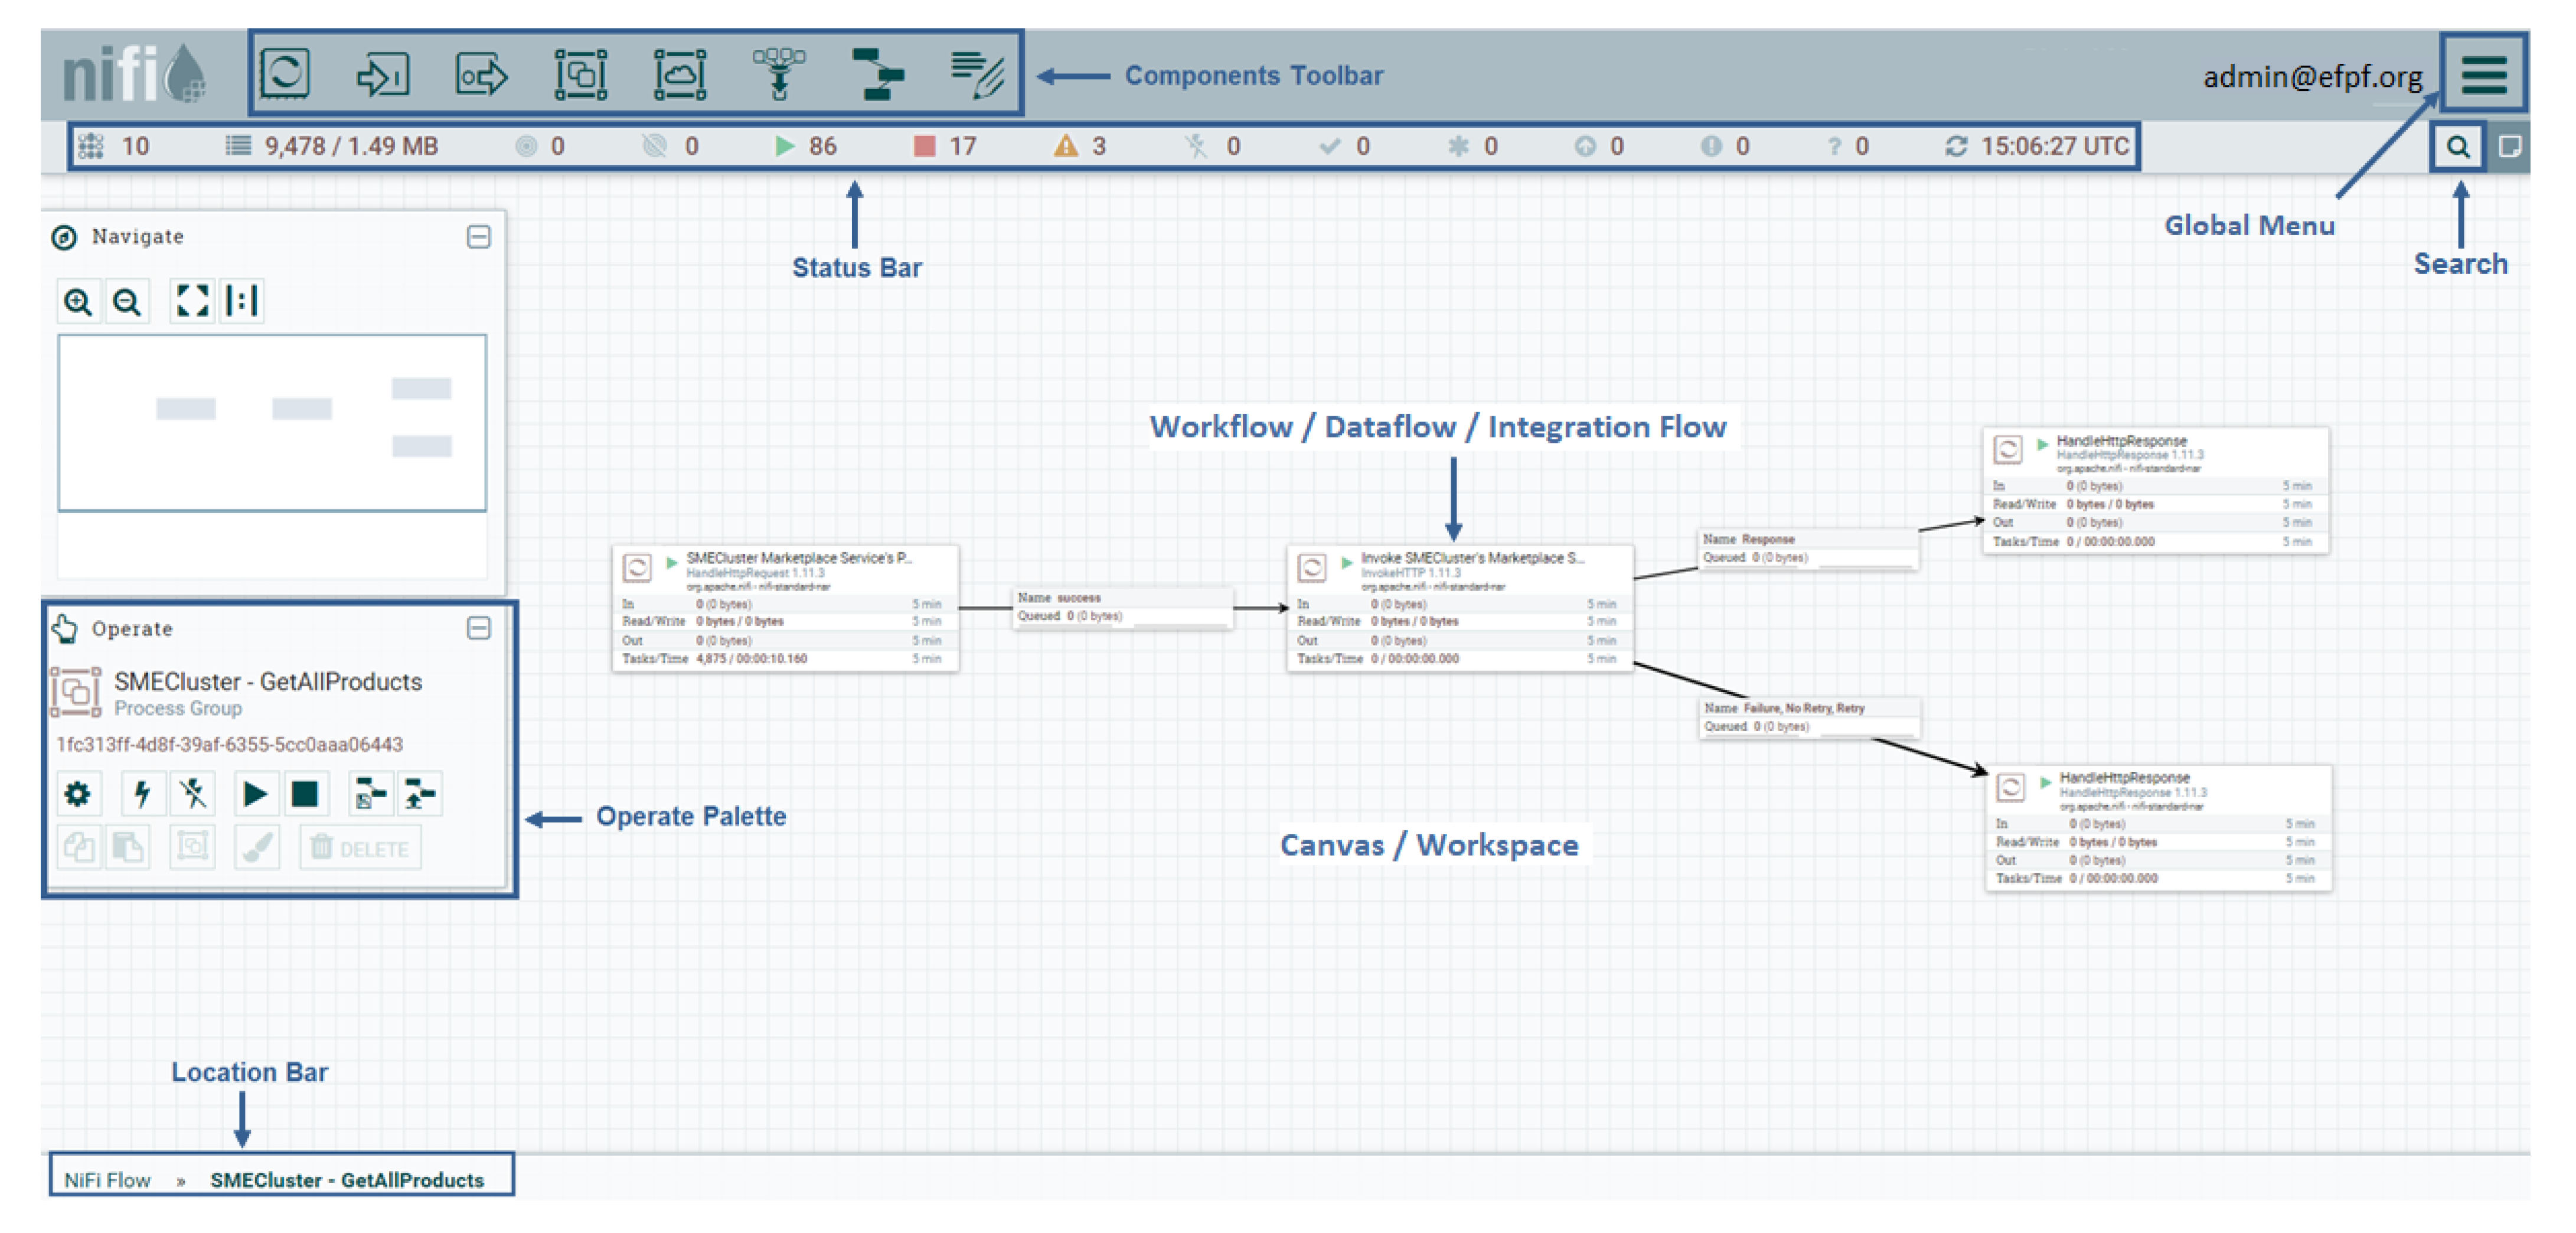Click the Fit to screen button

[x=192, y=301]
